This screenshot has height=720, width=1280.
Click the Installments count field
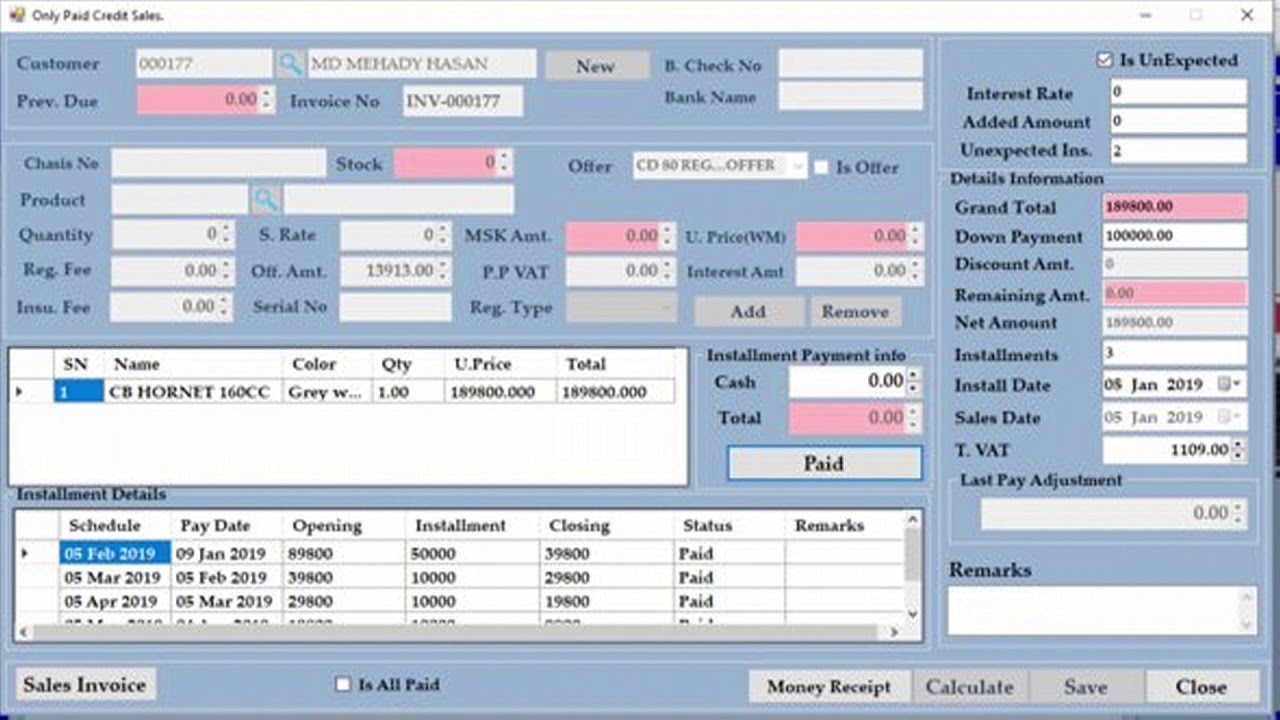coord(1175,353)
